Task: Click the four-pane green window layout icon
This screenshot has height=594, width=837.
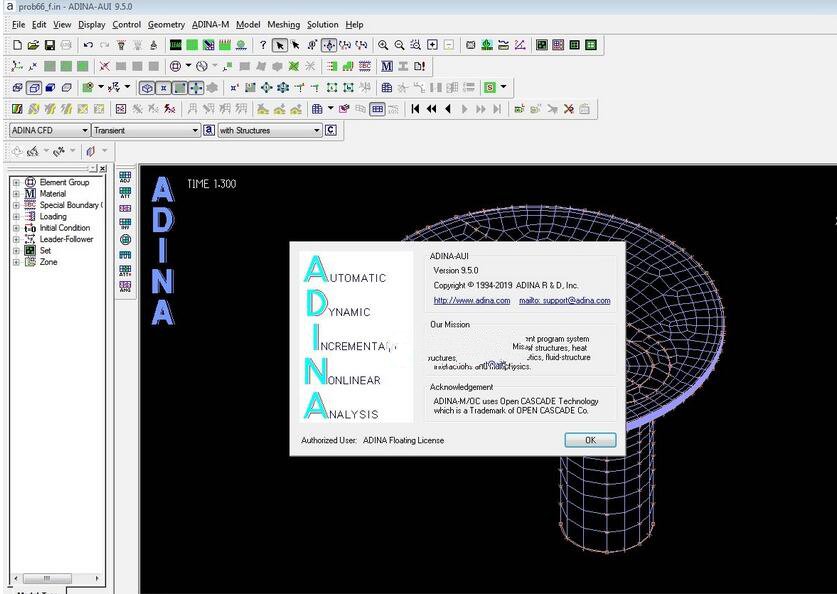Action: [x=591, y=45]
